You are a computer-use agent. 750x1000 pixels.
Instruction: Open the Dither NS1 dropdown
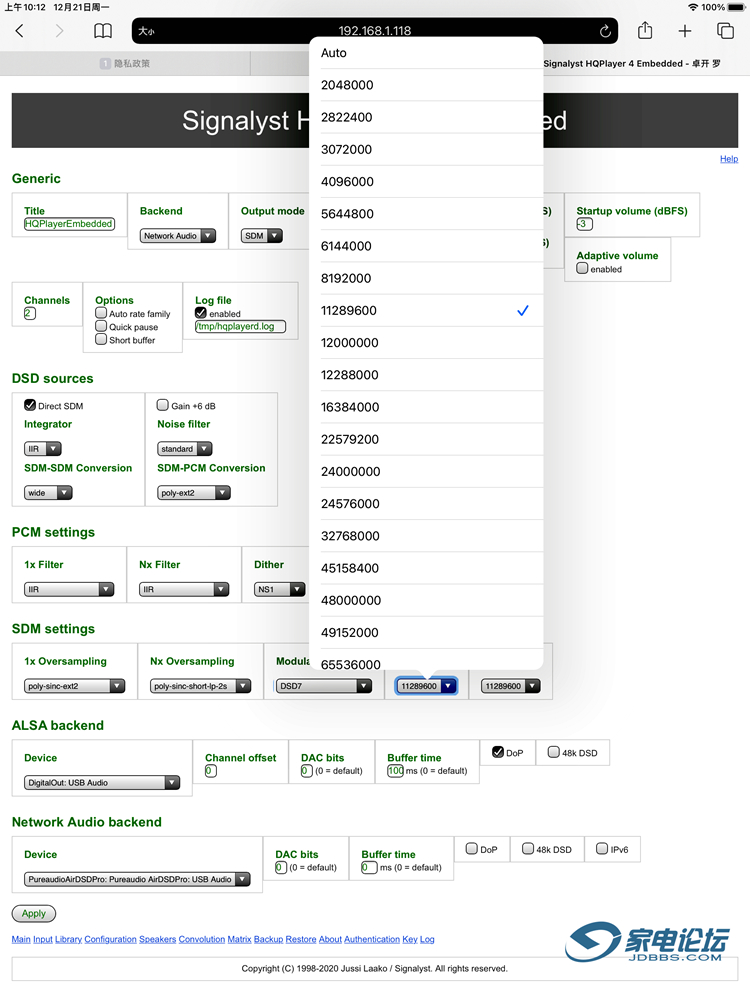[x=280, y=590]
